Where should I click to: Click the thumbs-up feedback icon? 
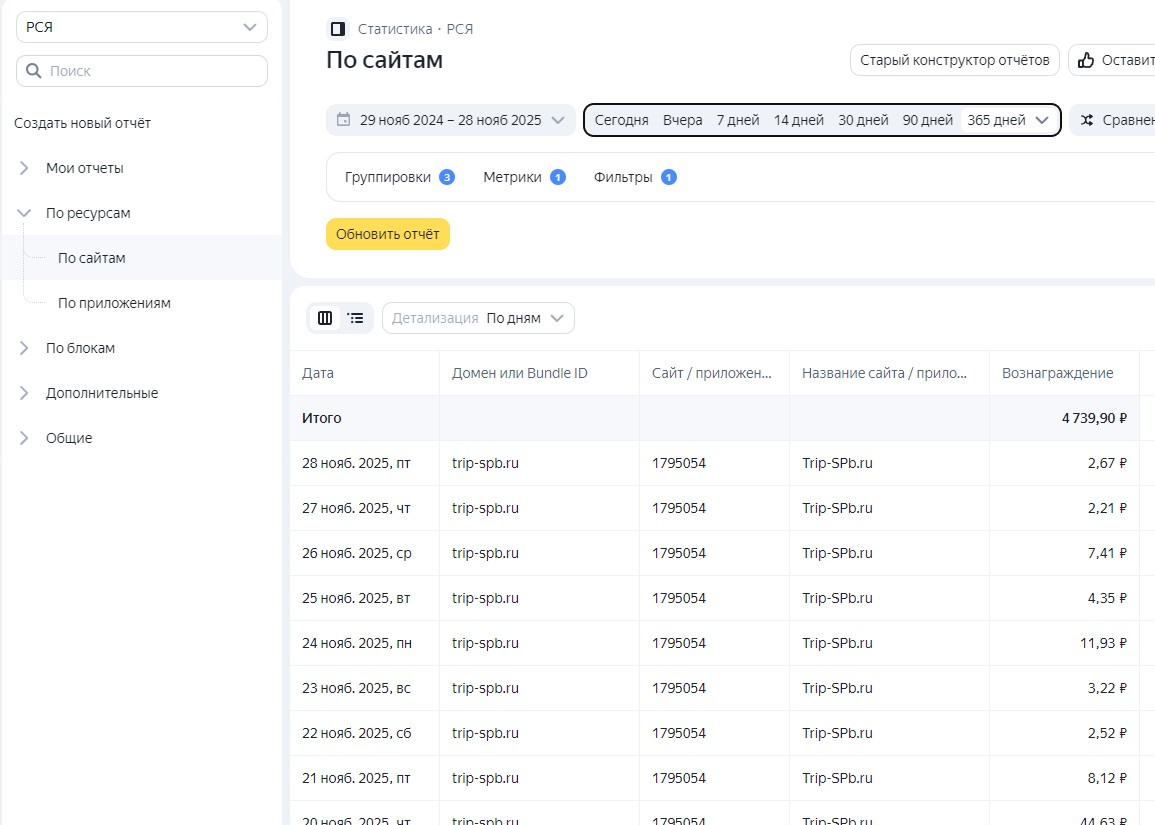(x=1085, y=60)
